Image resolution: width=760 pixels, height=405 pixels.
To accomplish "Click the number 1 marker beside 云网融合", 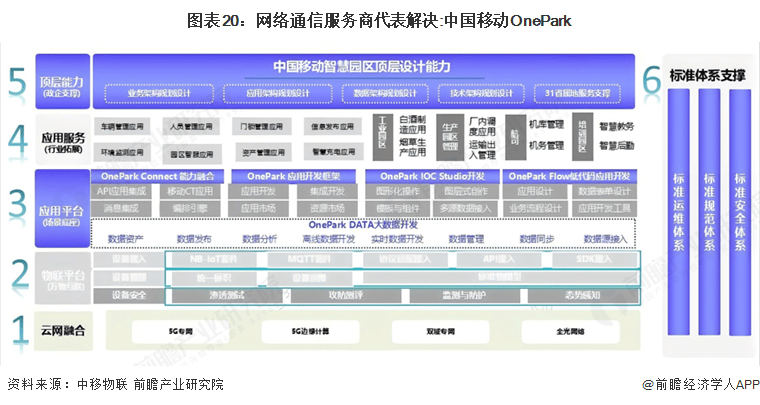I will pyautogui.click(x=17, y=328).
